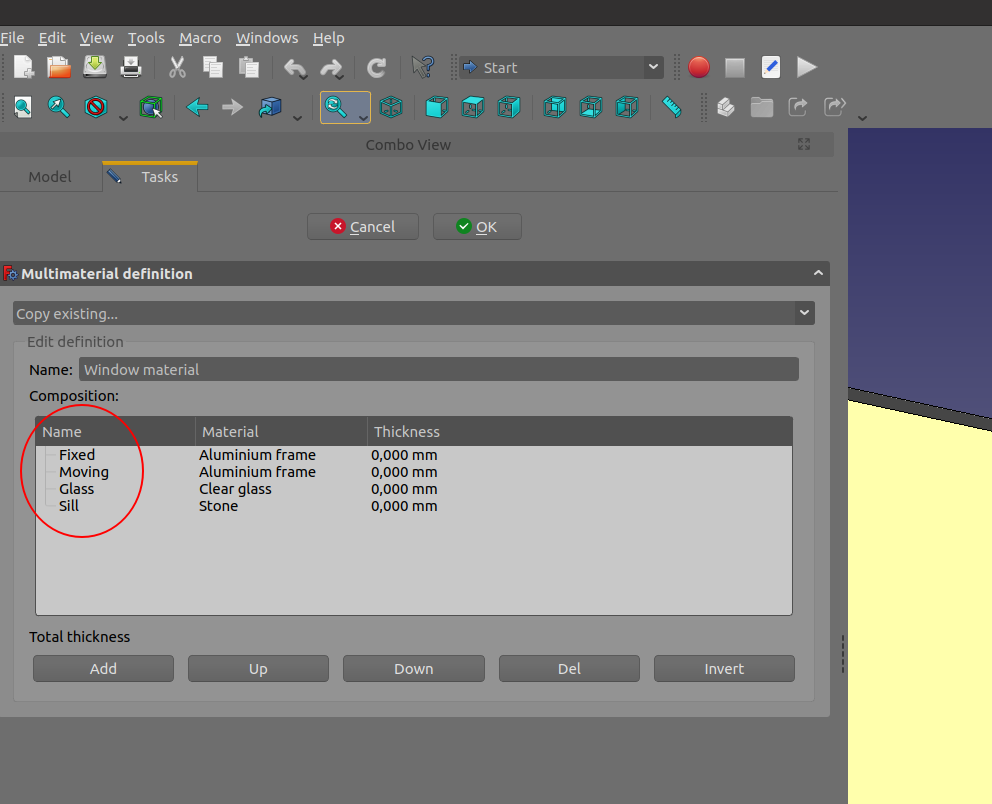Activate the What's This help cursor icon

click(423, 68)
